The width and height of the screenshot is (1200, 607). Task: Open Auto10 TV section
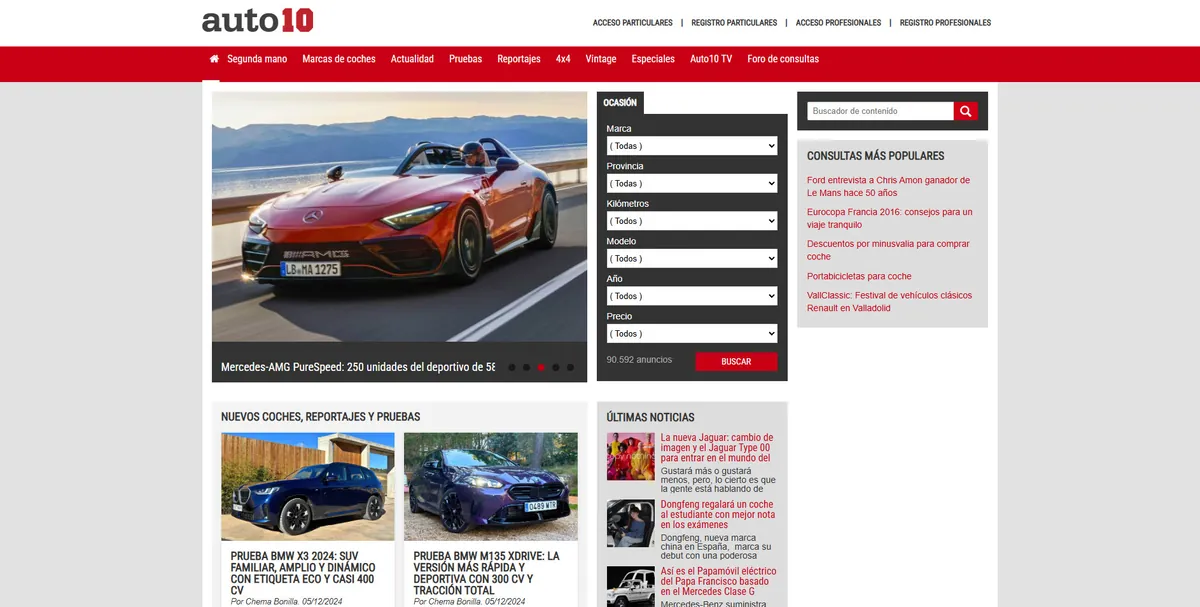click(x=711, y=59)
